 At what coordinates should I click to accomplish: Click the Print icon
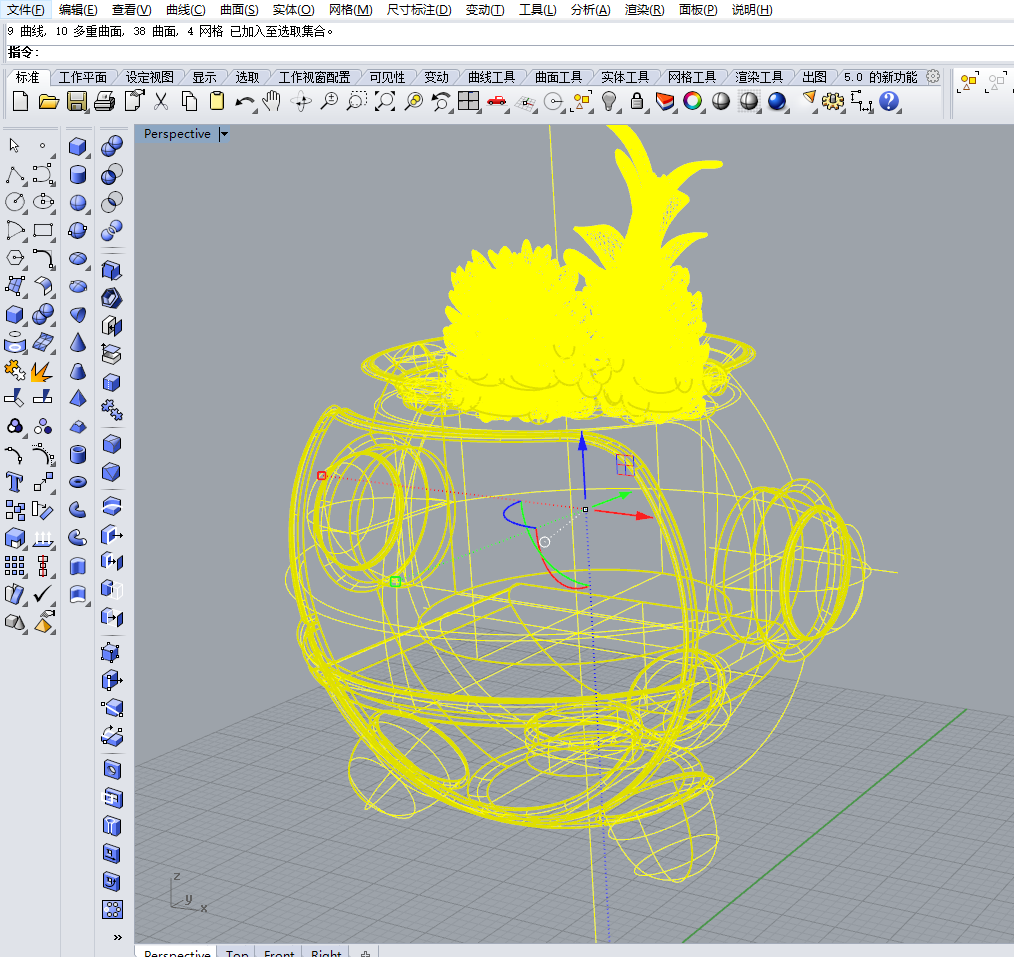tap(105, 102)
